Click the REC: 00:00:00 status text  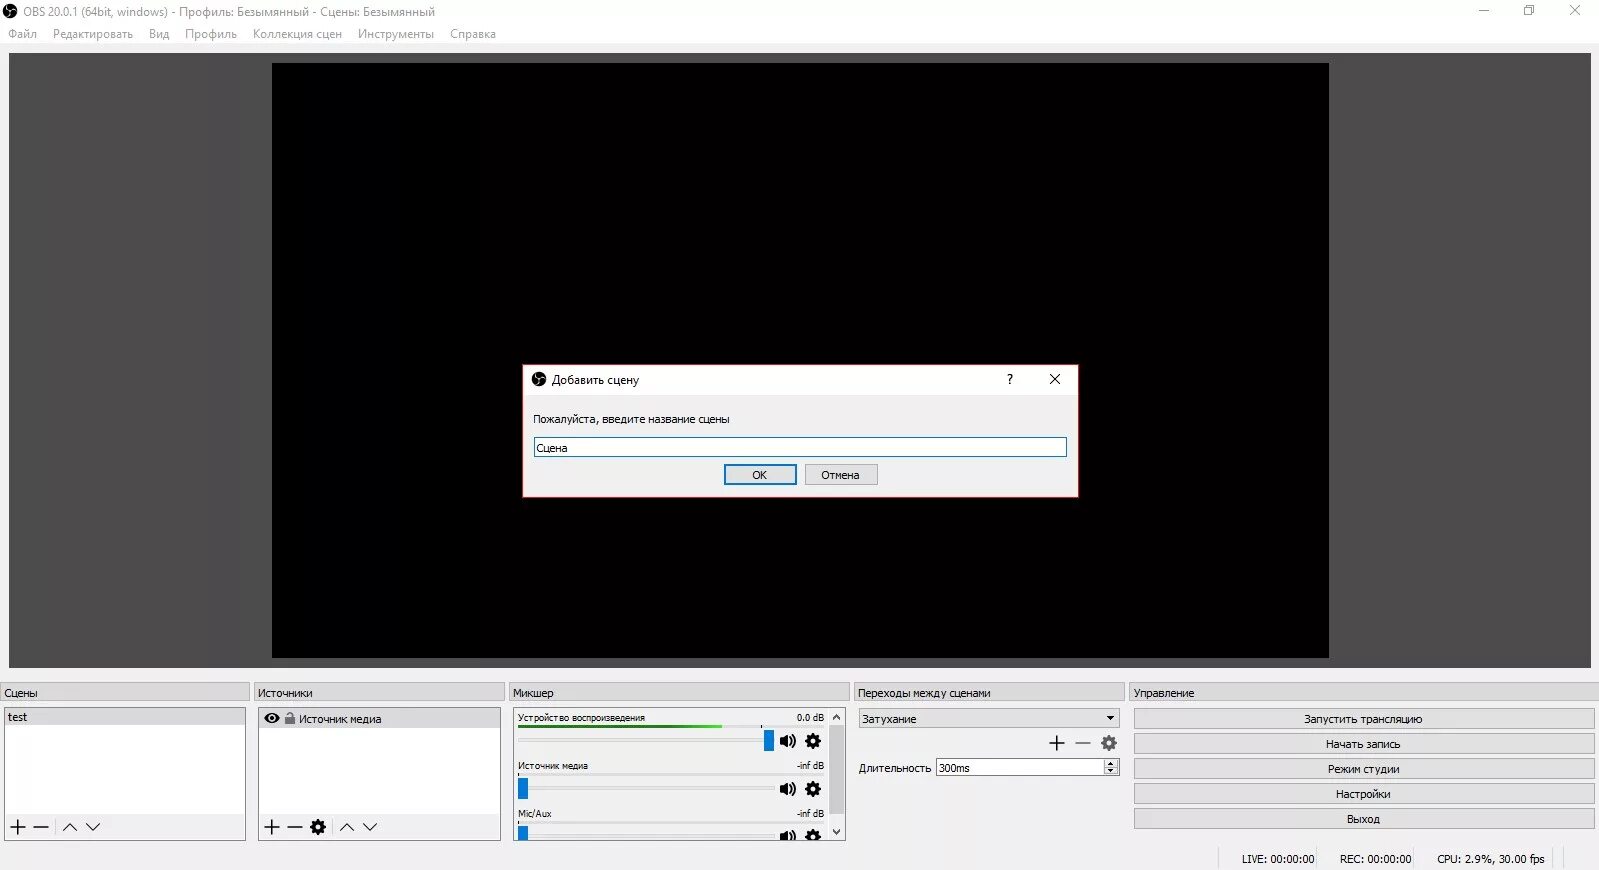pos(1376,859)
